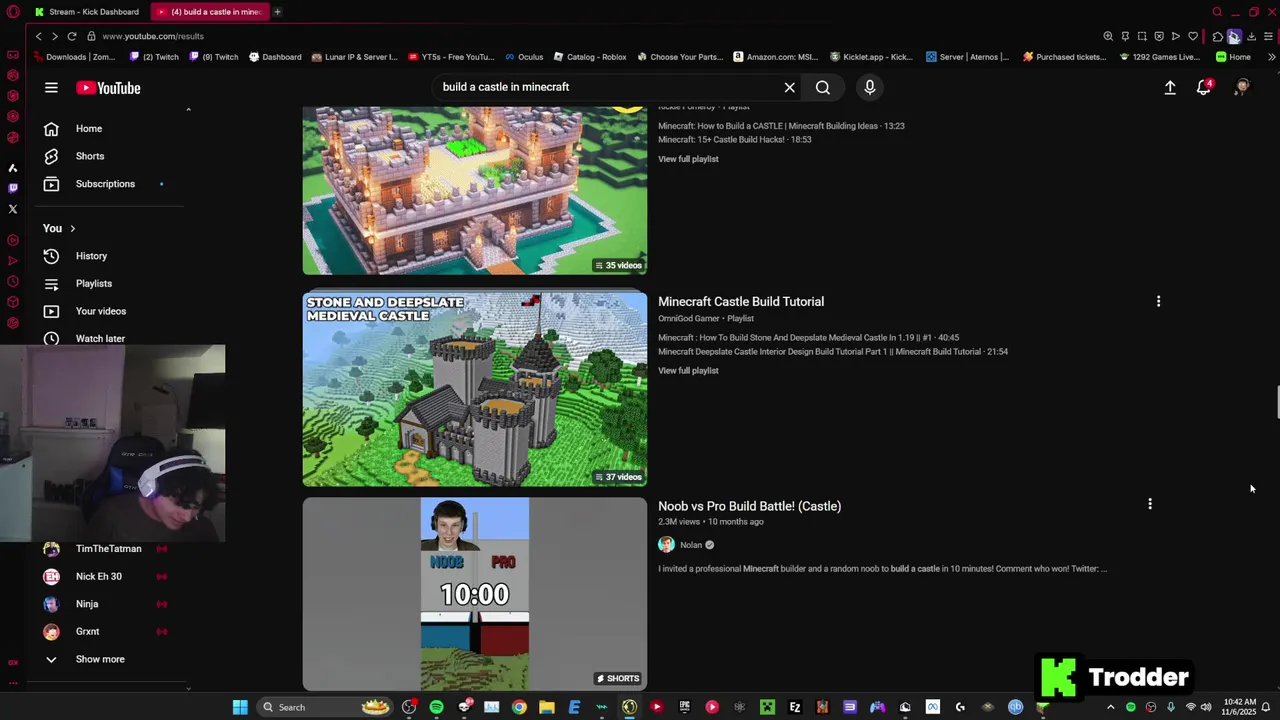Viewport: 1280px width, 720px height.
Task: Select the build a castle in minecraft tab
Action: 209,12
